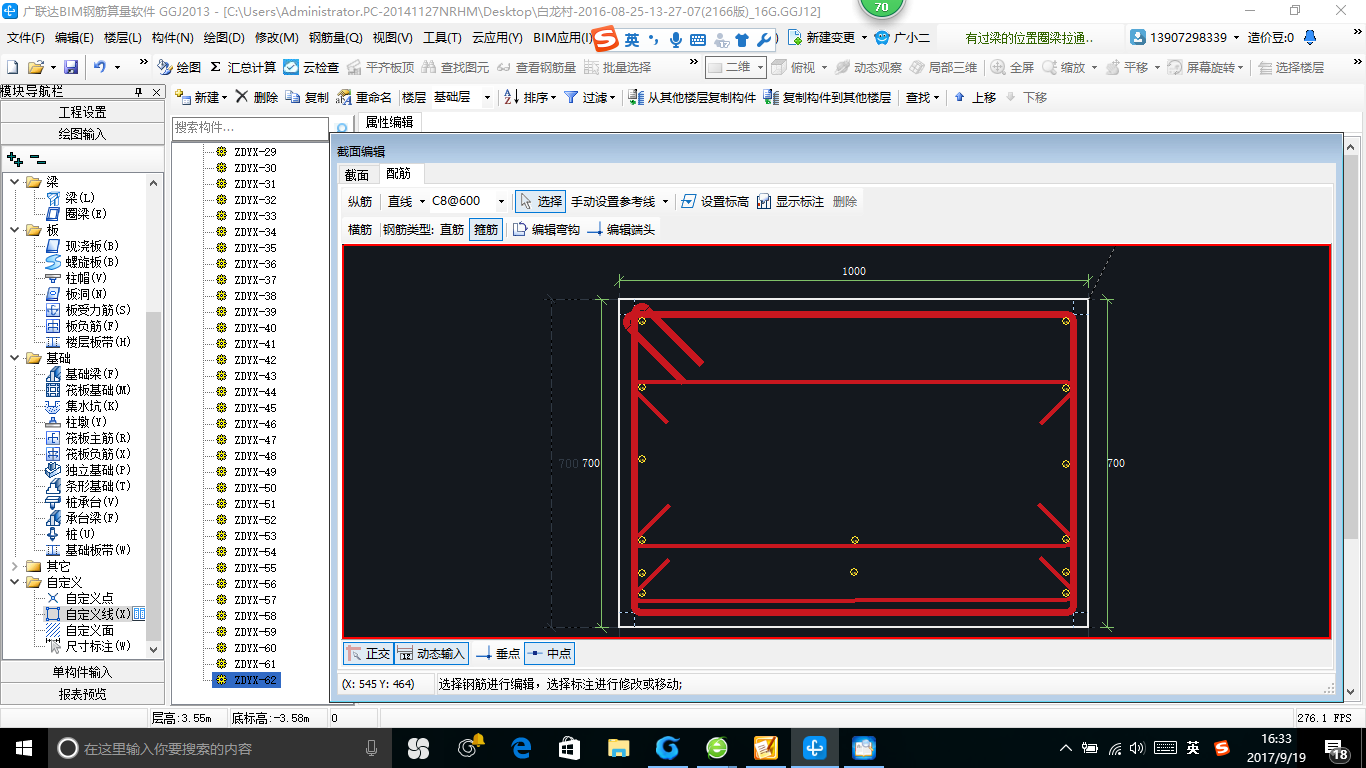
Task: Click 从其他楼层复制构件 button
Action: click(692, 97)
